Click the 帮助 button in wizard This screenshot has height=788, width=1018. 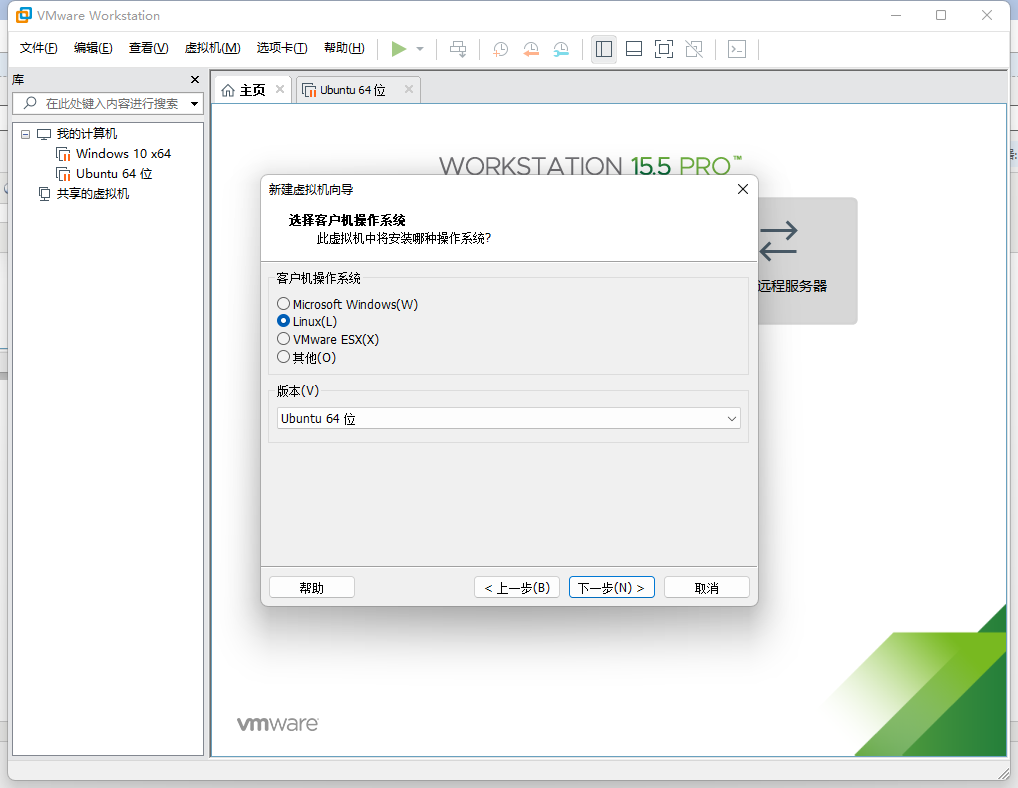[312, 587]
